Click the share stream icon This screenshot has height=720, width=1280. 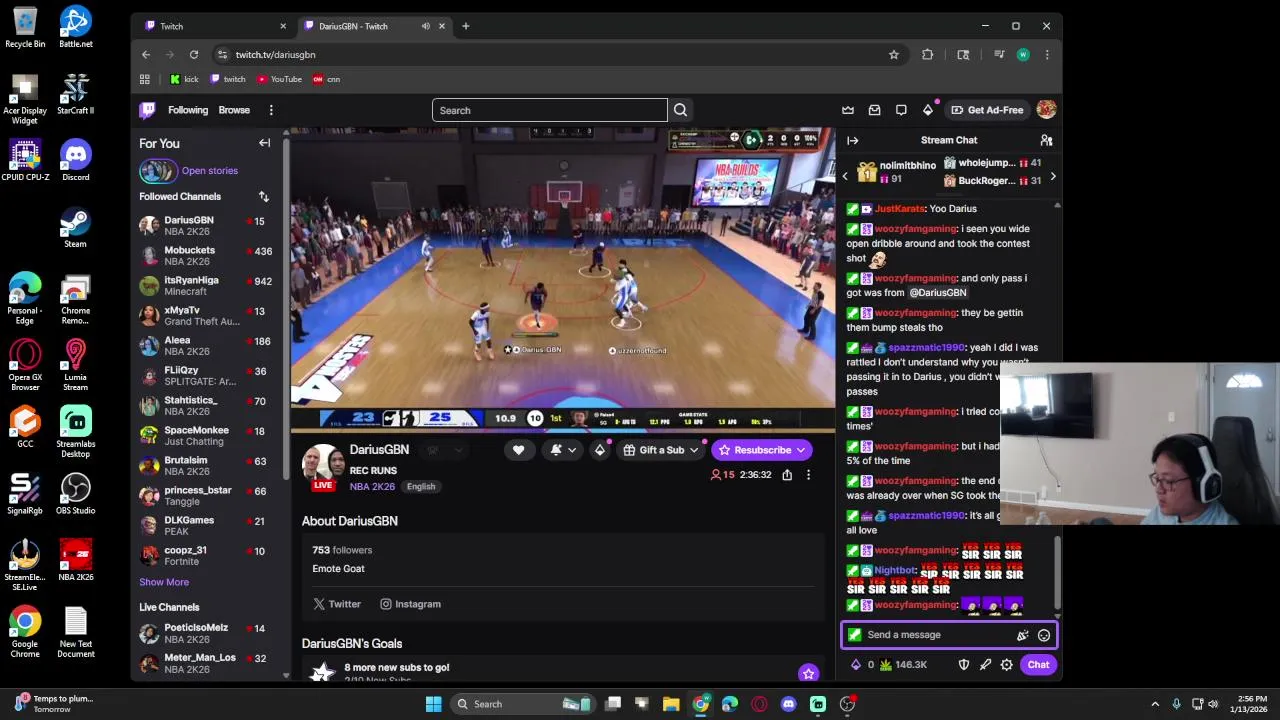787,475
